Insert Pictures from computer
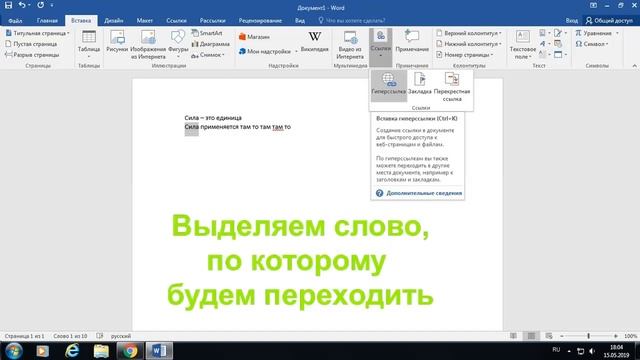 coord(117,42)
